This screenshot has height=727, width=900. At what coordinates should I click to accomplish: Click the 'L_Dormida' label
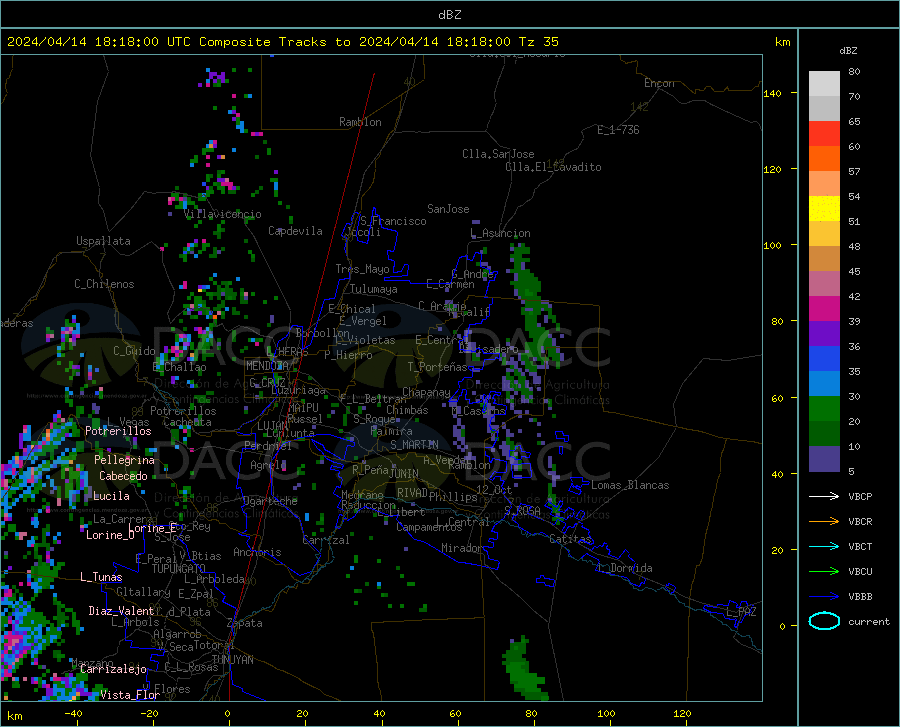point(624,568)
